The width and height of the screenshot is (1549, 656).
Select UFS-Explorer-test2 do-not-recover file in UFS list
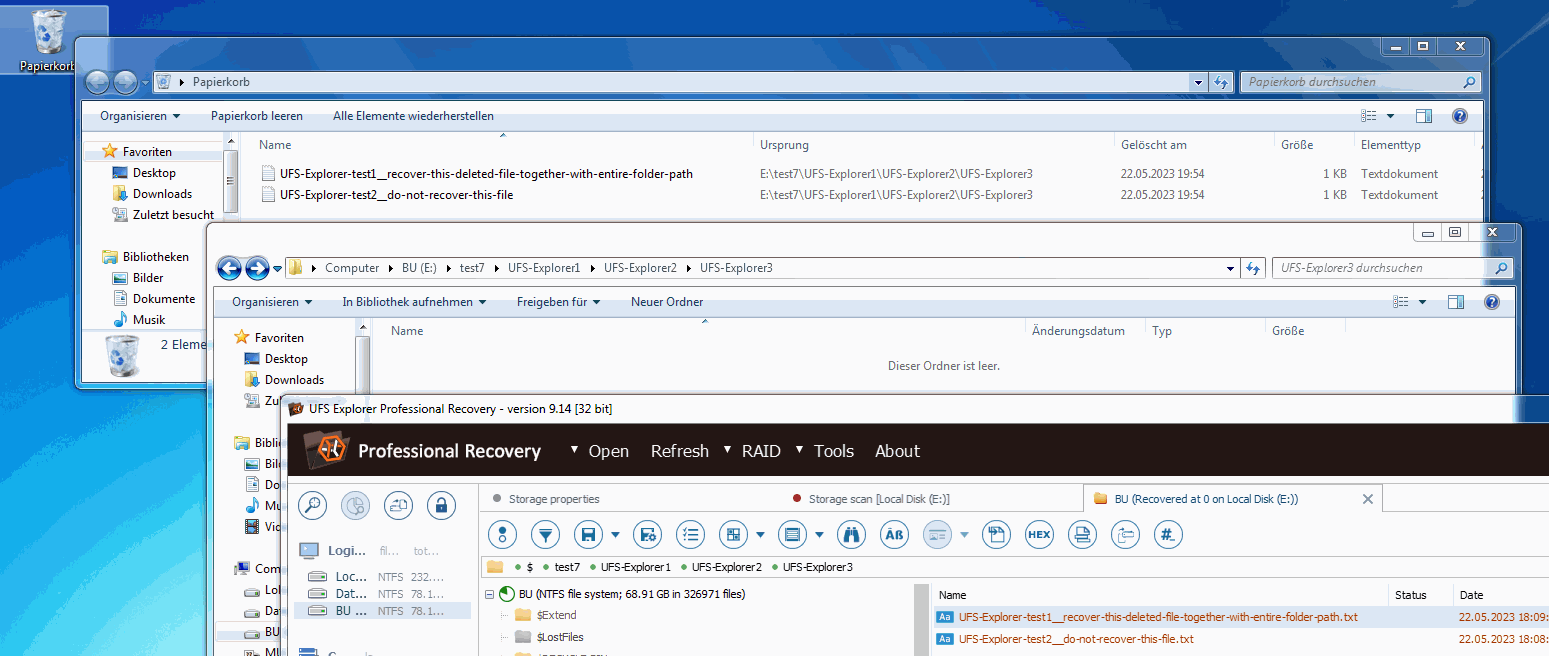point(1076,639)
